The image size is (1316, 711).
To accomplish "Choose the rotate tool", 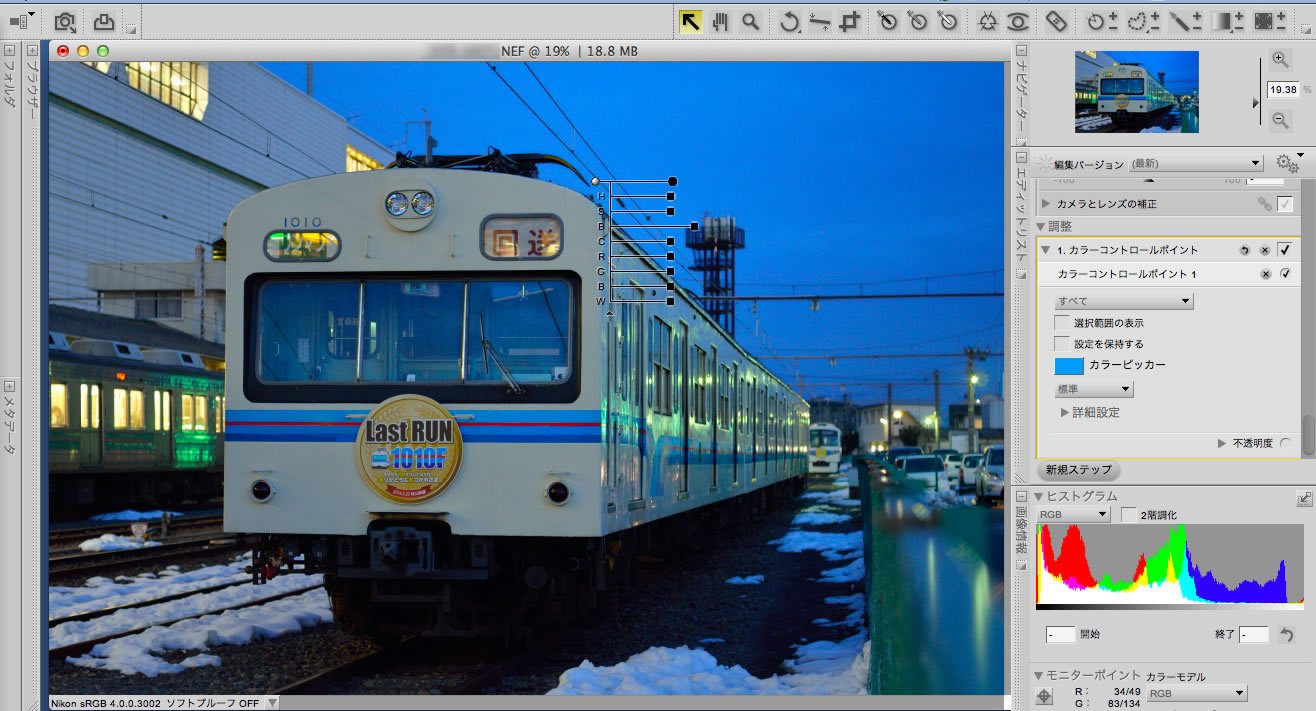I will point(790,21).
